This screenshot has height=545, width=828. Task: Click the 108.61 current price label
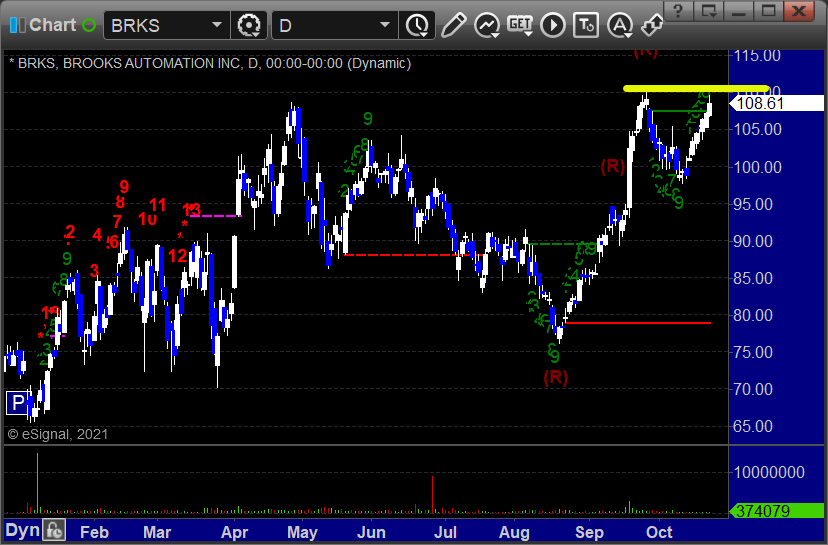pyautogui.click(x=776, y=104)
